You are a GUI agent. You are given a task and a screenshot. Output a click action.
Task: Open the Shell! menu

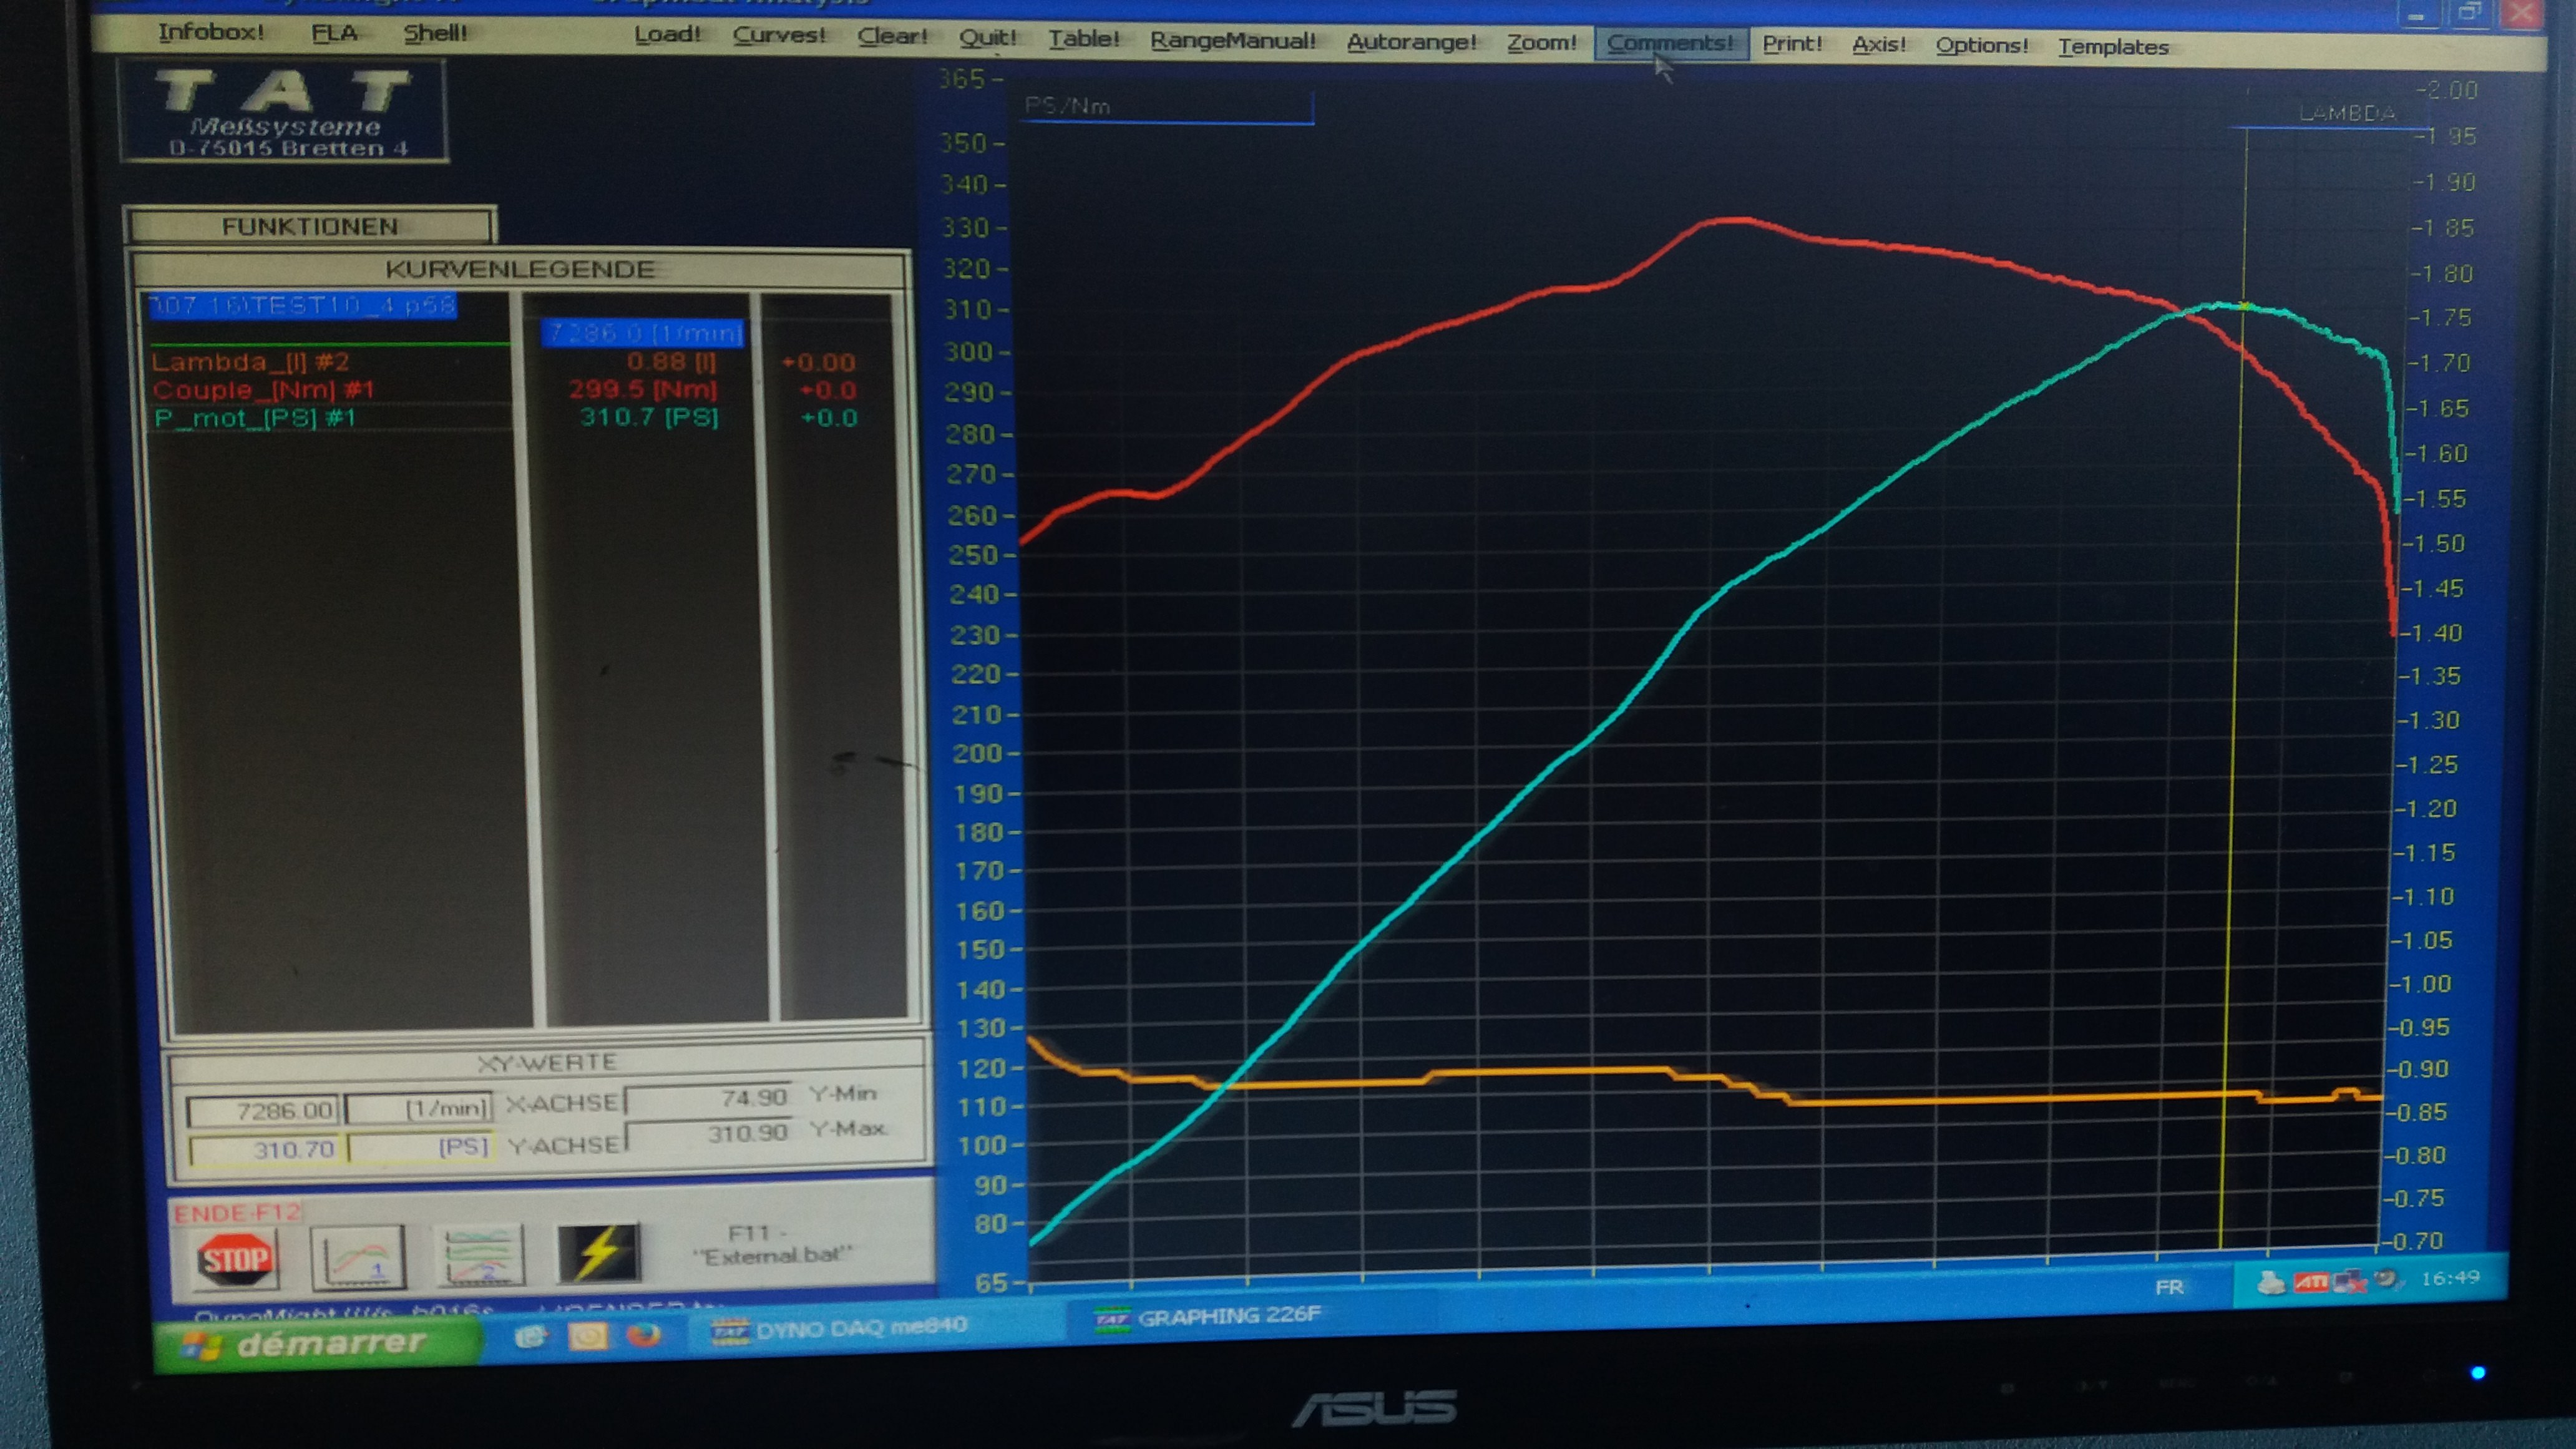tap(435, 33)
